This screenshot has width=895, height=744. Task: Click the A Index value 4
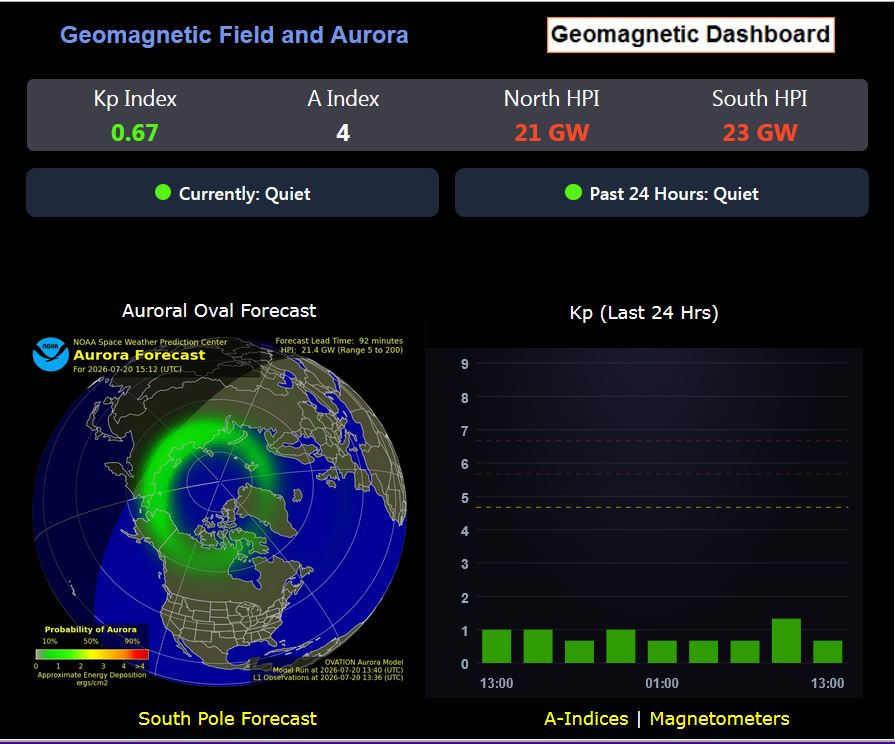tap(343, 133)
